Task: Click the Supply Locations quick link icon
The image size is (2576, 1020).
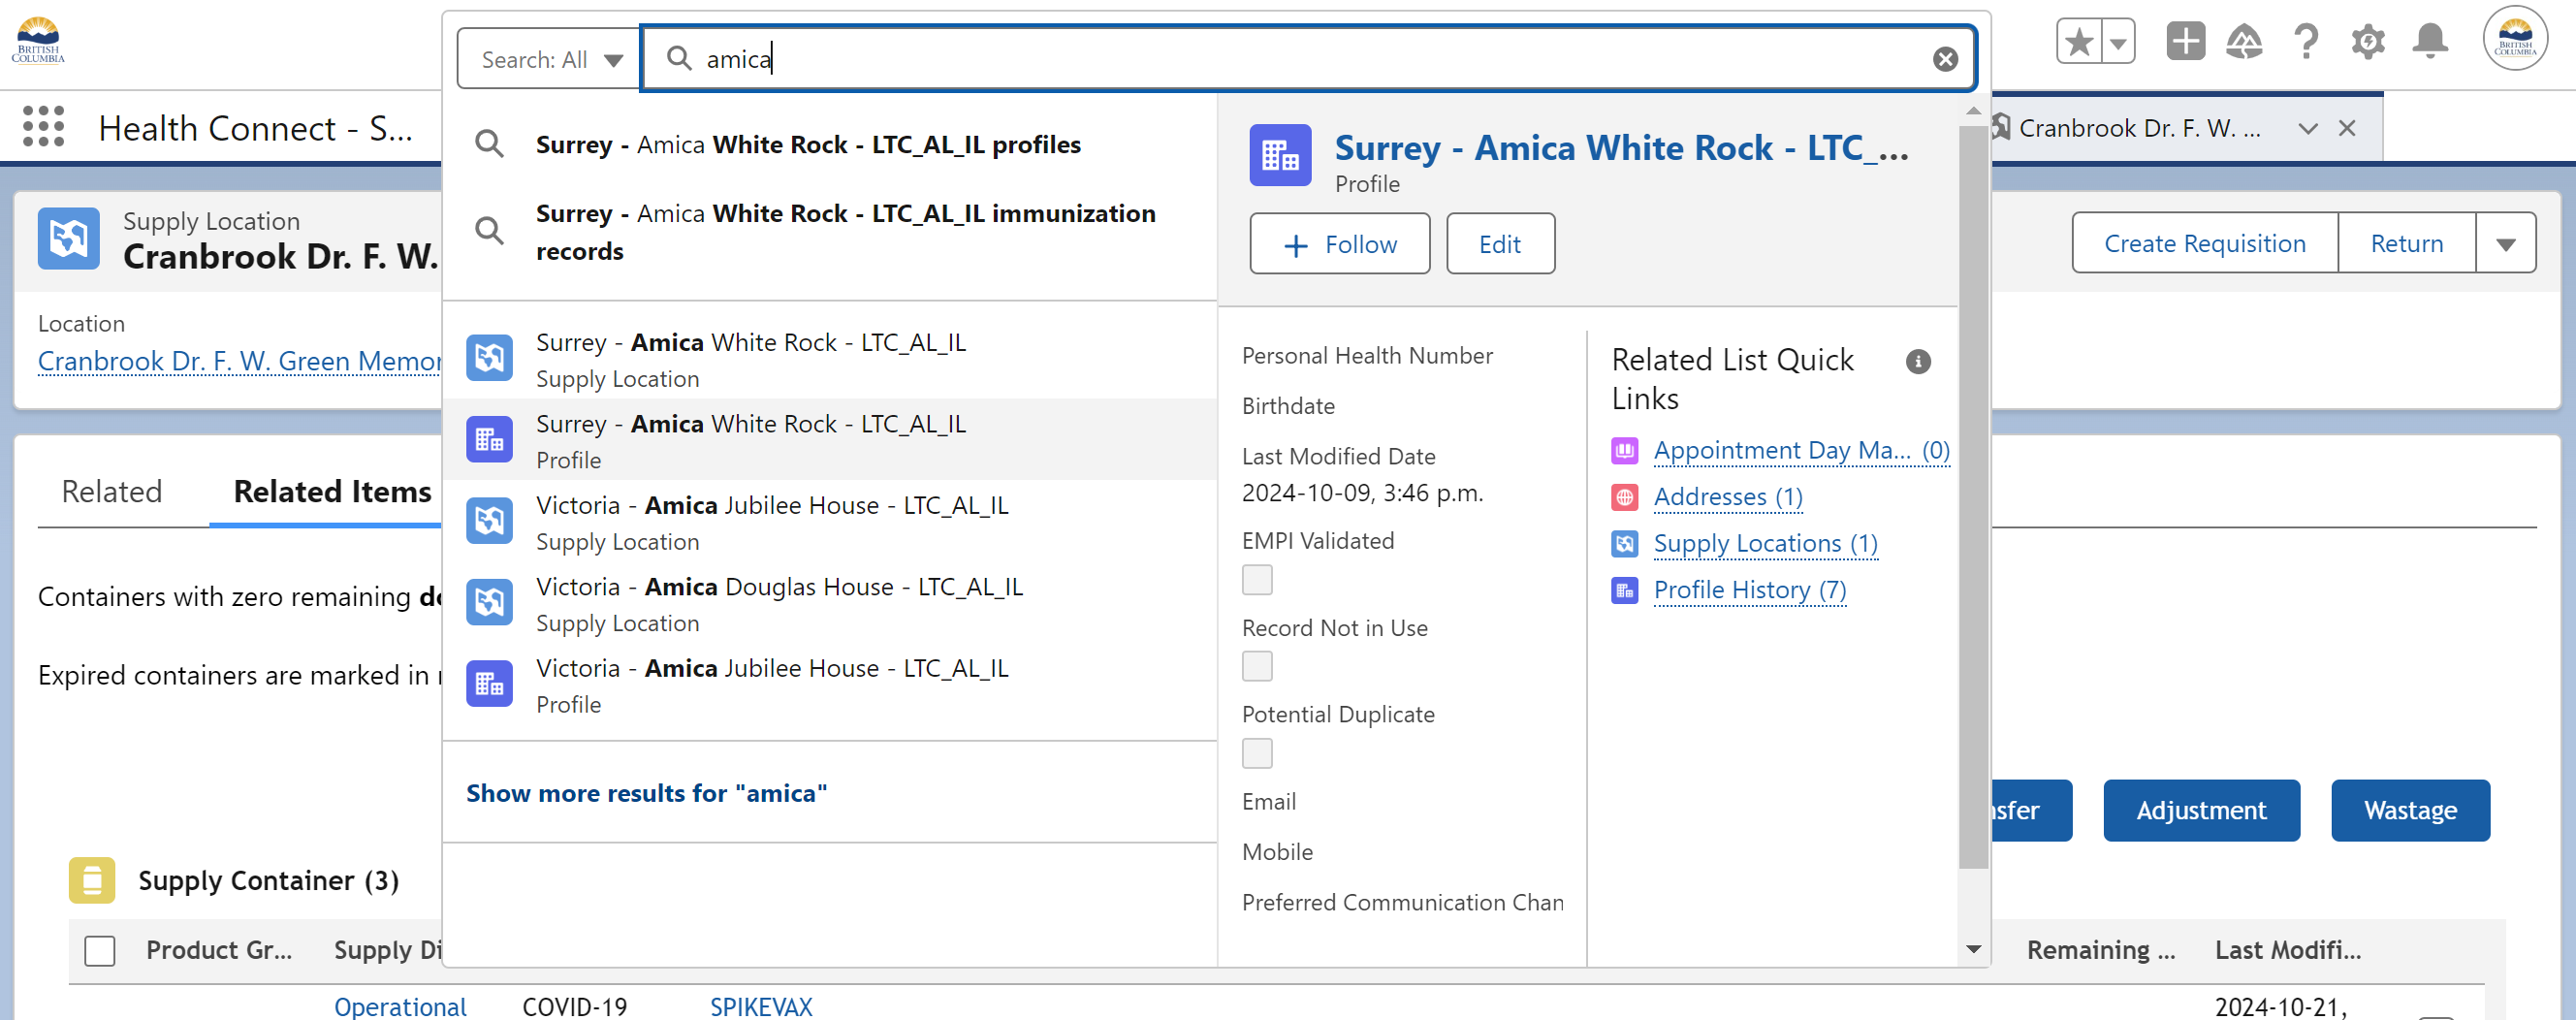Action: [x=1625, y=544]
